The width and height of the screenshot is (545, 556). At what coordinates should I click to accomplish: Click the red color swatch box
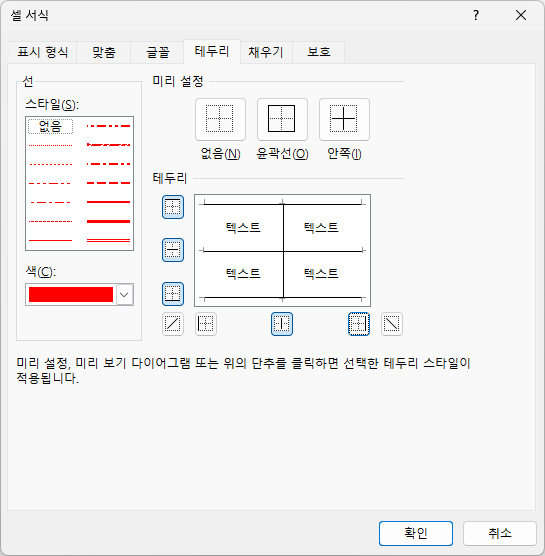coord(71,295)
